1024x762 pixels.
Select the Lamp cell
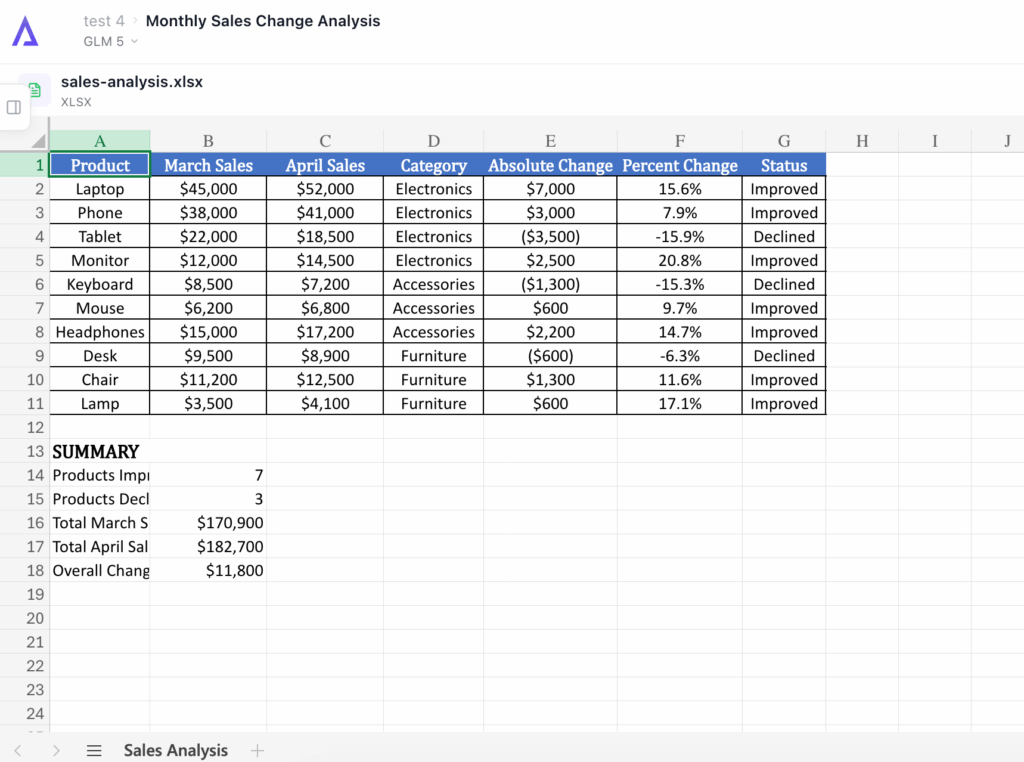tap(100, 404)
